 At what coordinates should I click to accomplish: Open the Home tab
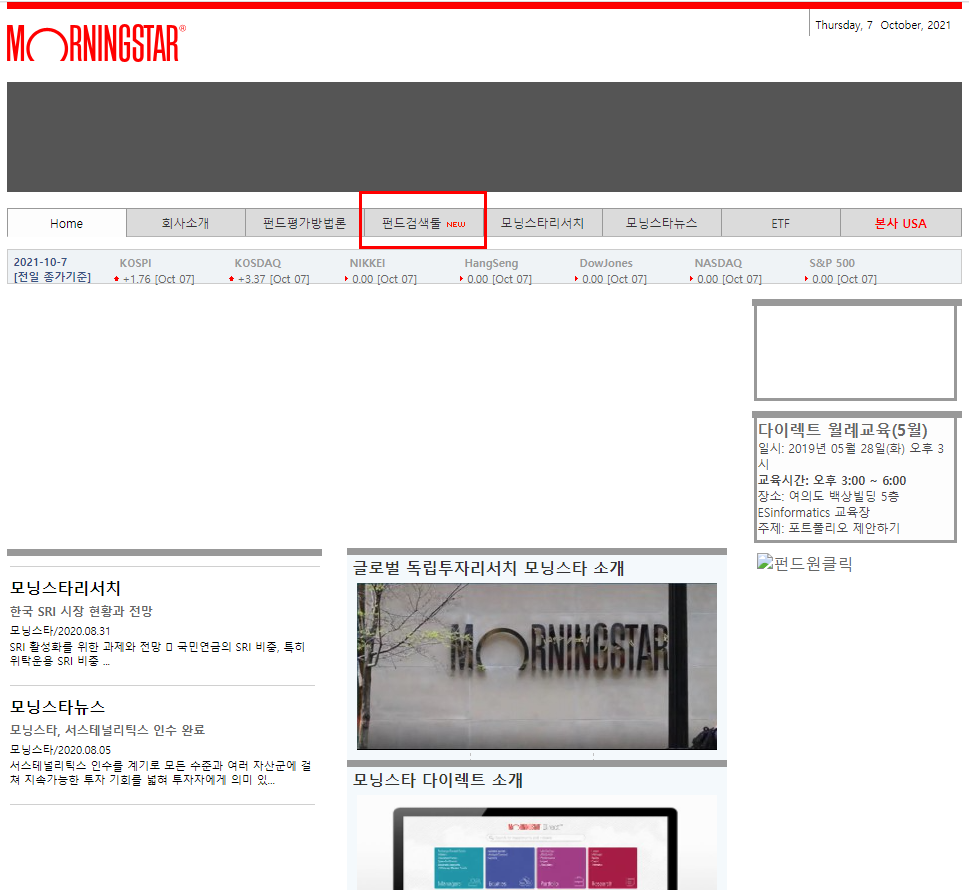pos(67,223)
